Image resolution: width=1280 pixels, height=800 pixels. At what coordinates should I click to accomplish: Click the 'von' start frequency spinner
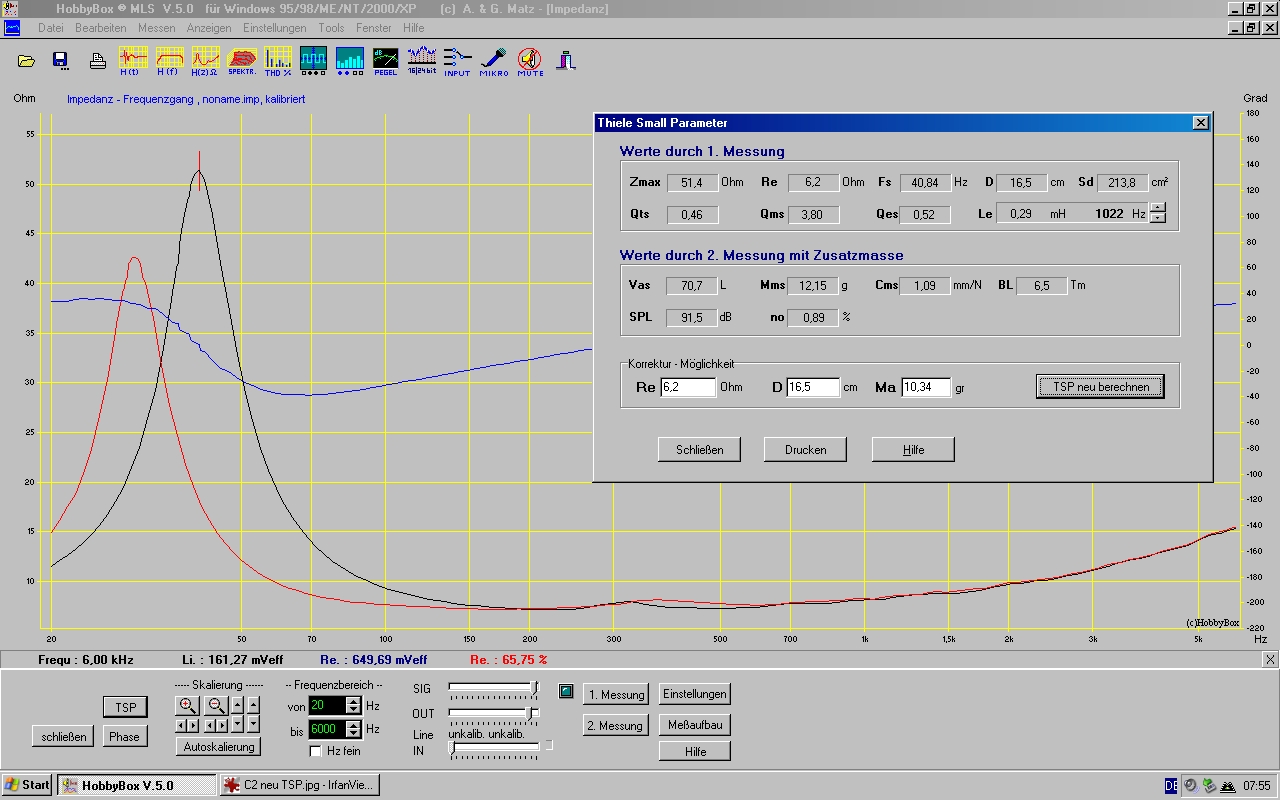pos(353,706)
